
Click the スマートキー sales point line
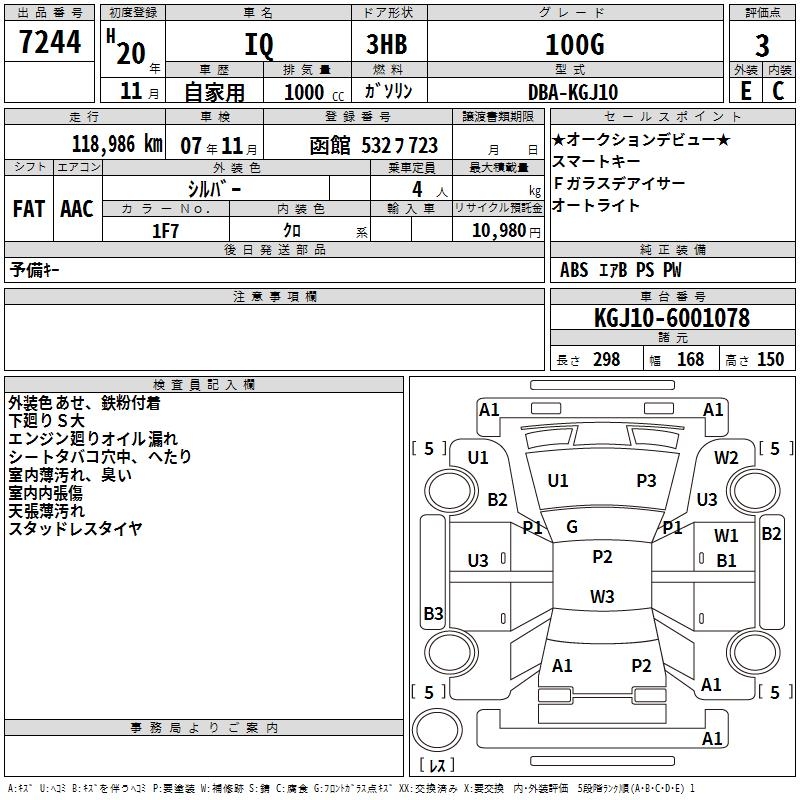click(596, 161)
